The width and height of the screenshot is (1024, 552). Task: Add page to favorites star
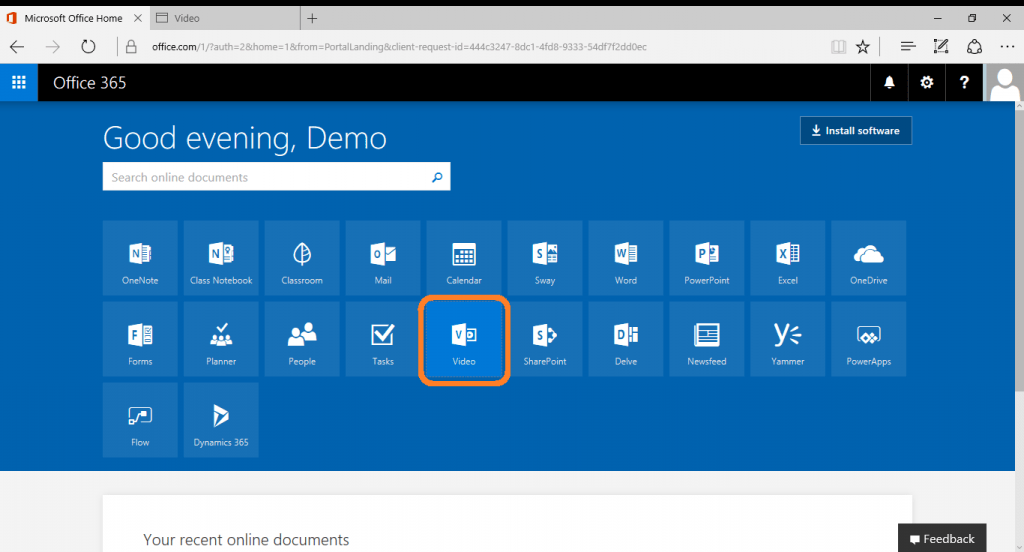pos(863,46)
